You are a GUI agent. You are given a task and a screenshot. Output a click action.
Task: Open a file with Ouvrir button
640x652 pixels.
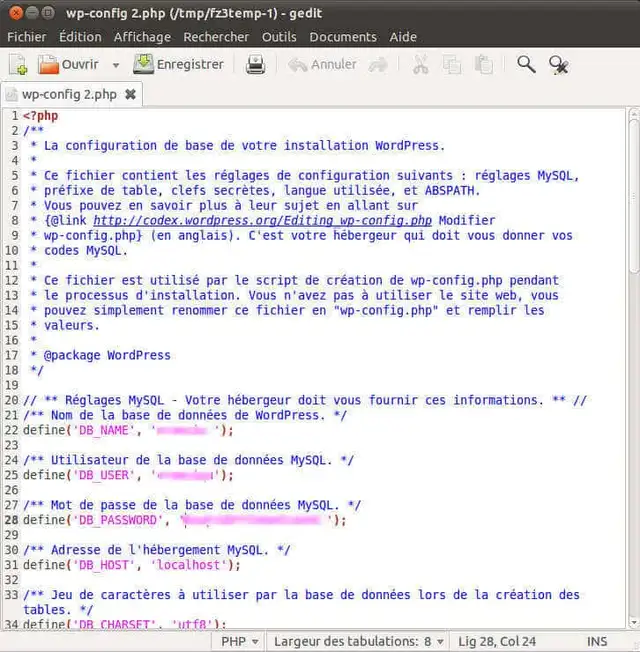point(68,64)
